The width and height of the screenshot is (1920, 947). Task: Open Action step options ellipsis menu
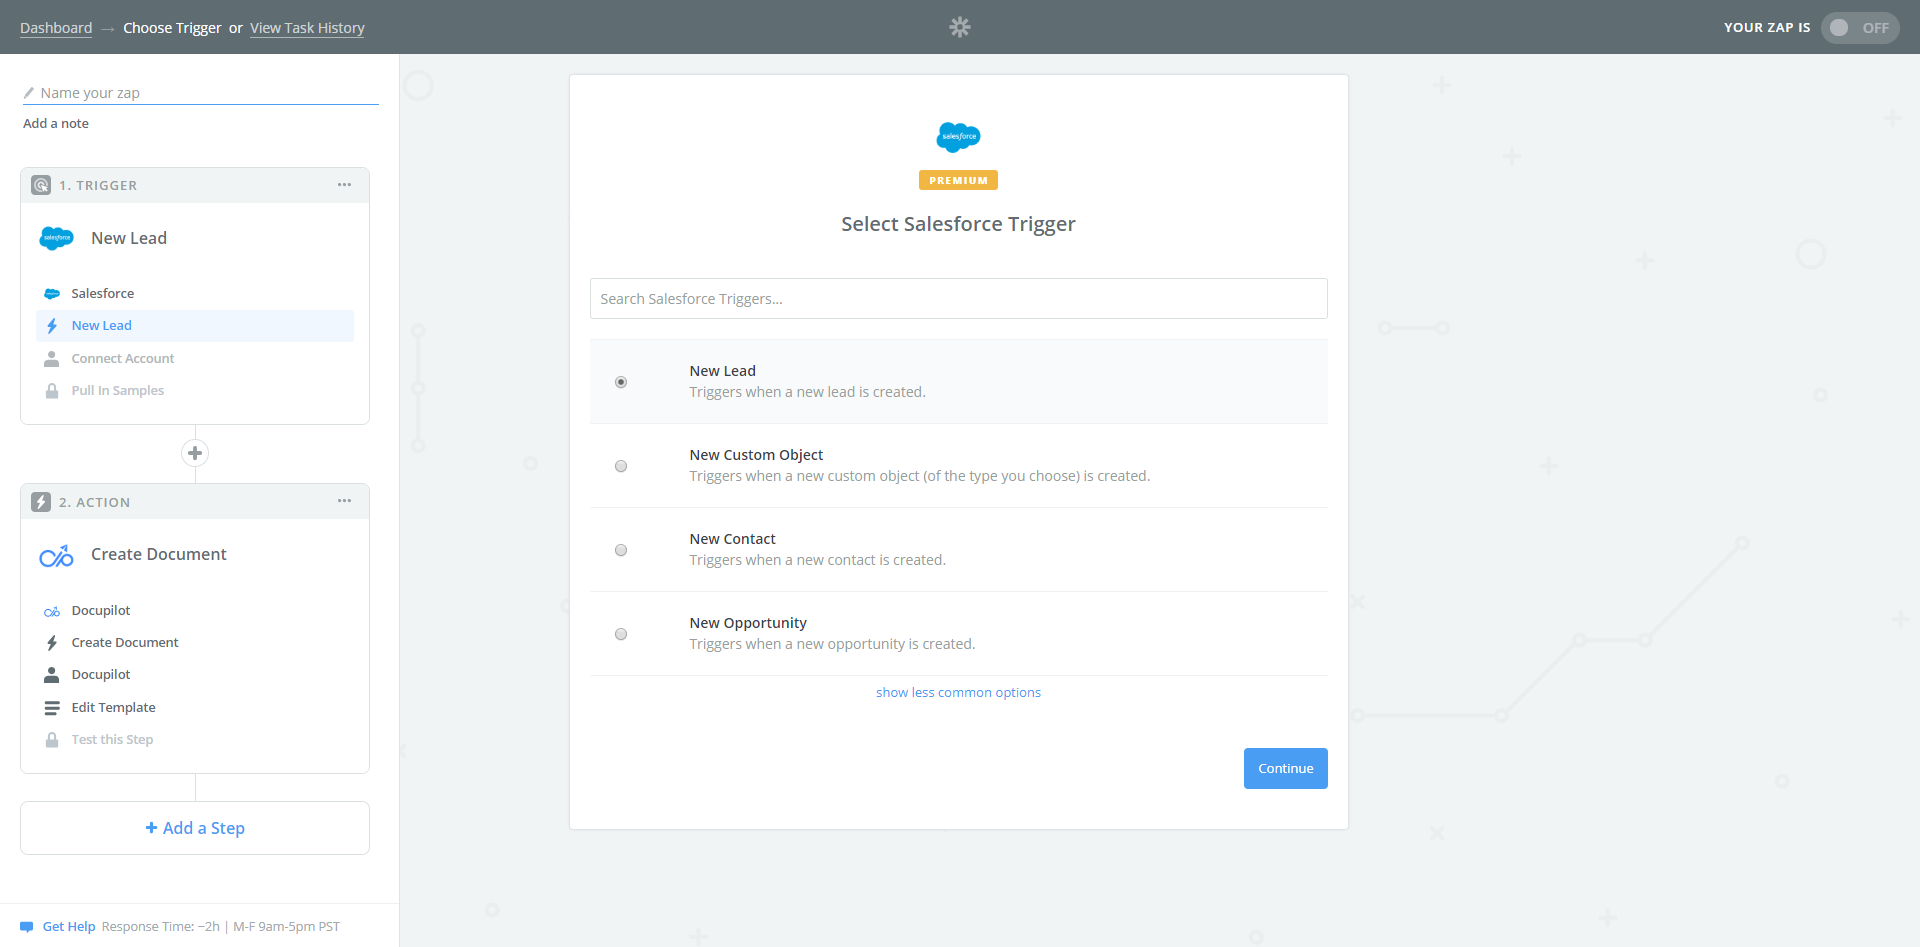[x=344, y=501]
